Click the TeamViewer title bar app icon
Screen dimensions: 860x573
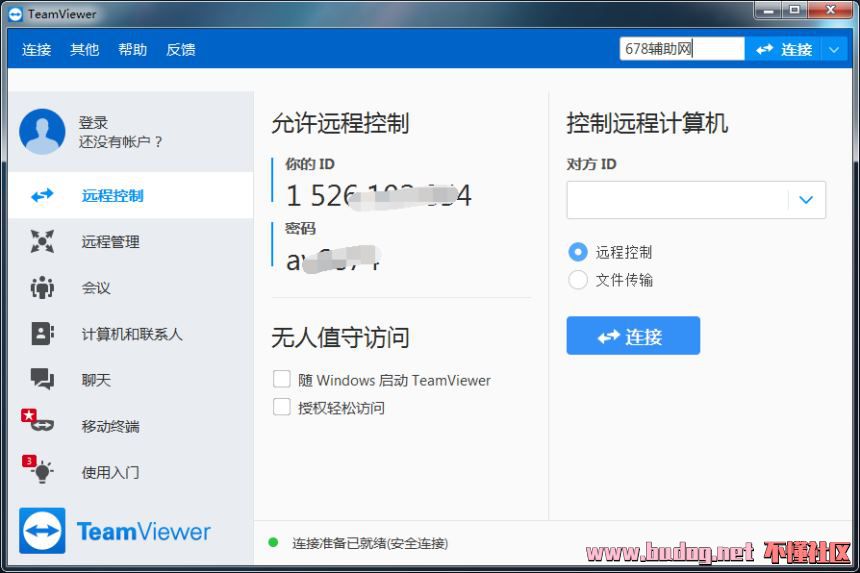coord(16,14)
